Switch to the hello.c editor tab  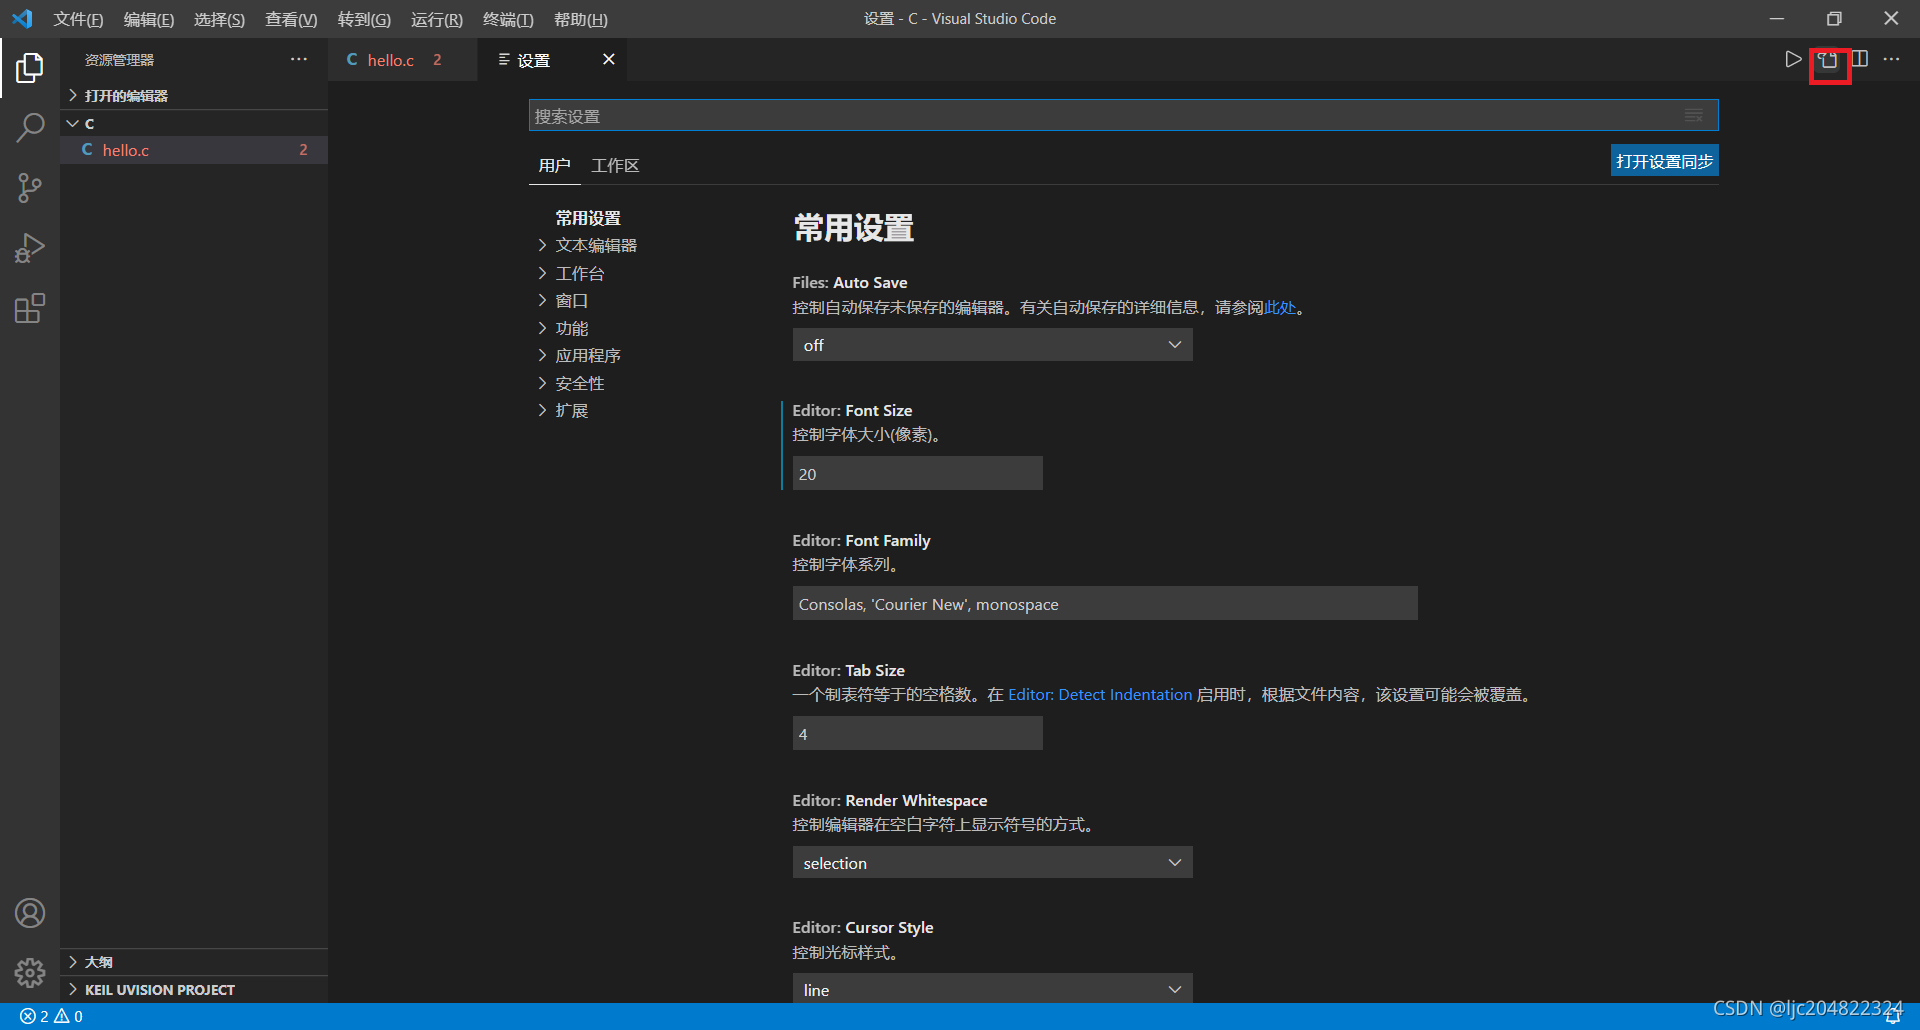pyautogui.click(x=403, y=60)
